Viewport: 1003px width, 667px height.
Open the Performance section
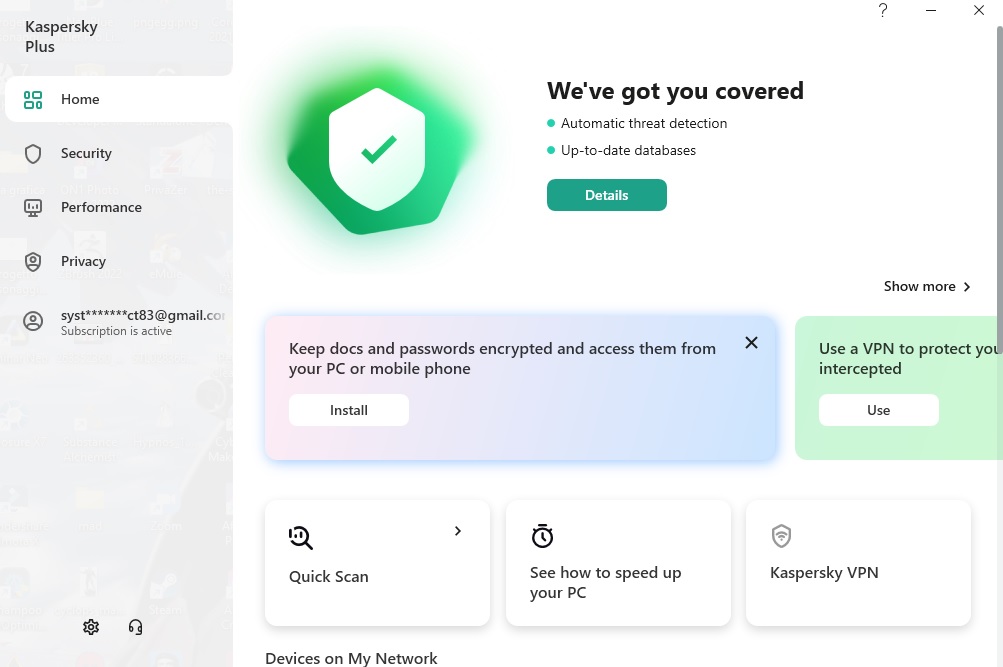pyautogui.click(x=119, y=207)
